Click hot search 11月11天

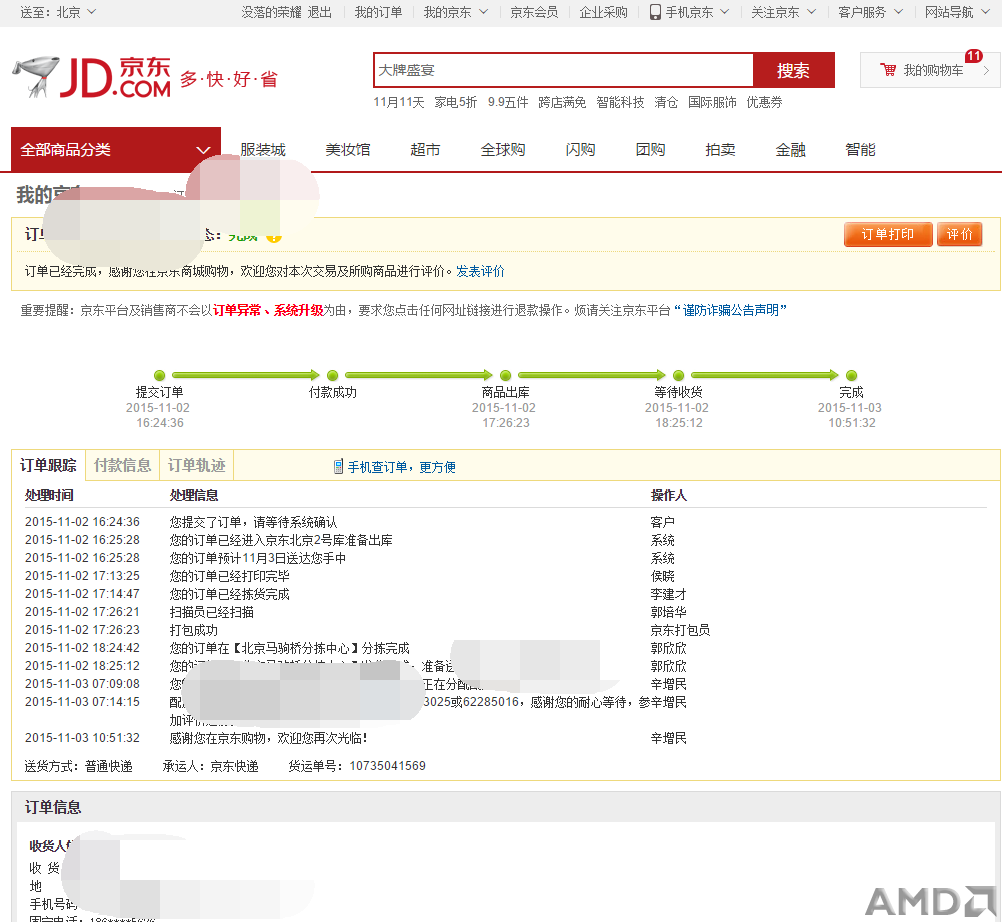[x=399, y=102]
